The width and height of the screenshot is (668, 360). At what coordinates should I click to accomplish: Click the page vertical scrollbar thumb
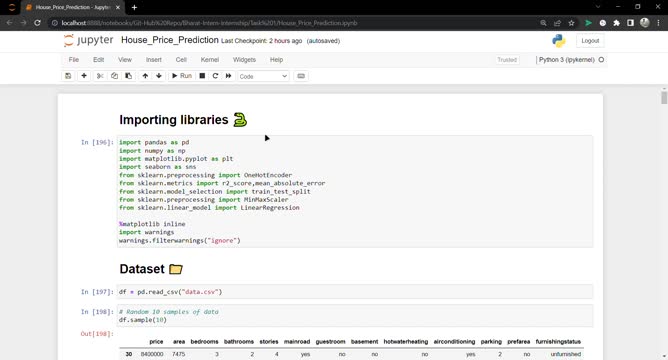664,97
